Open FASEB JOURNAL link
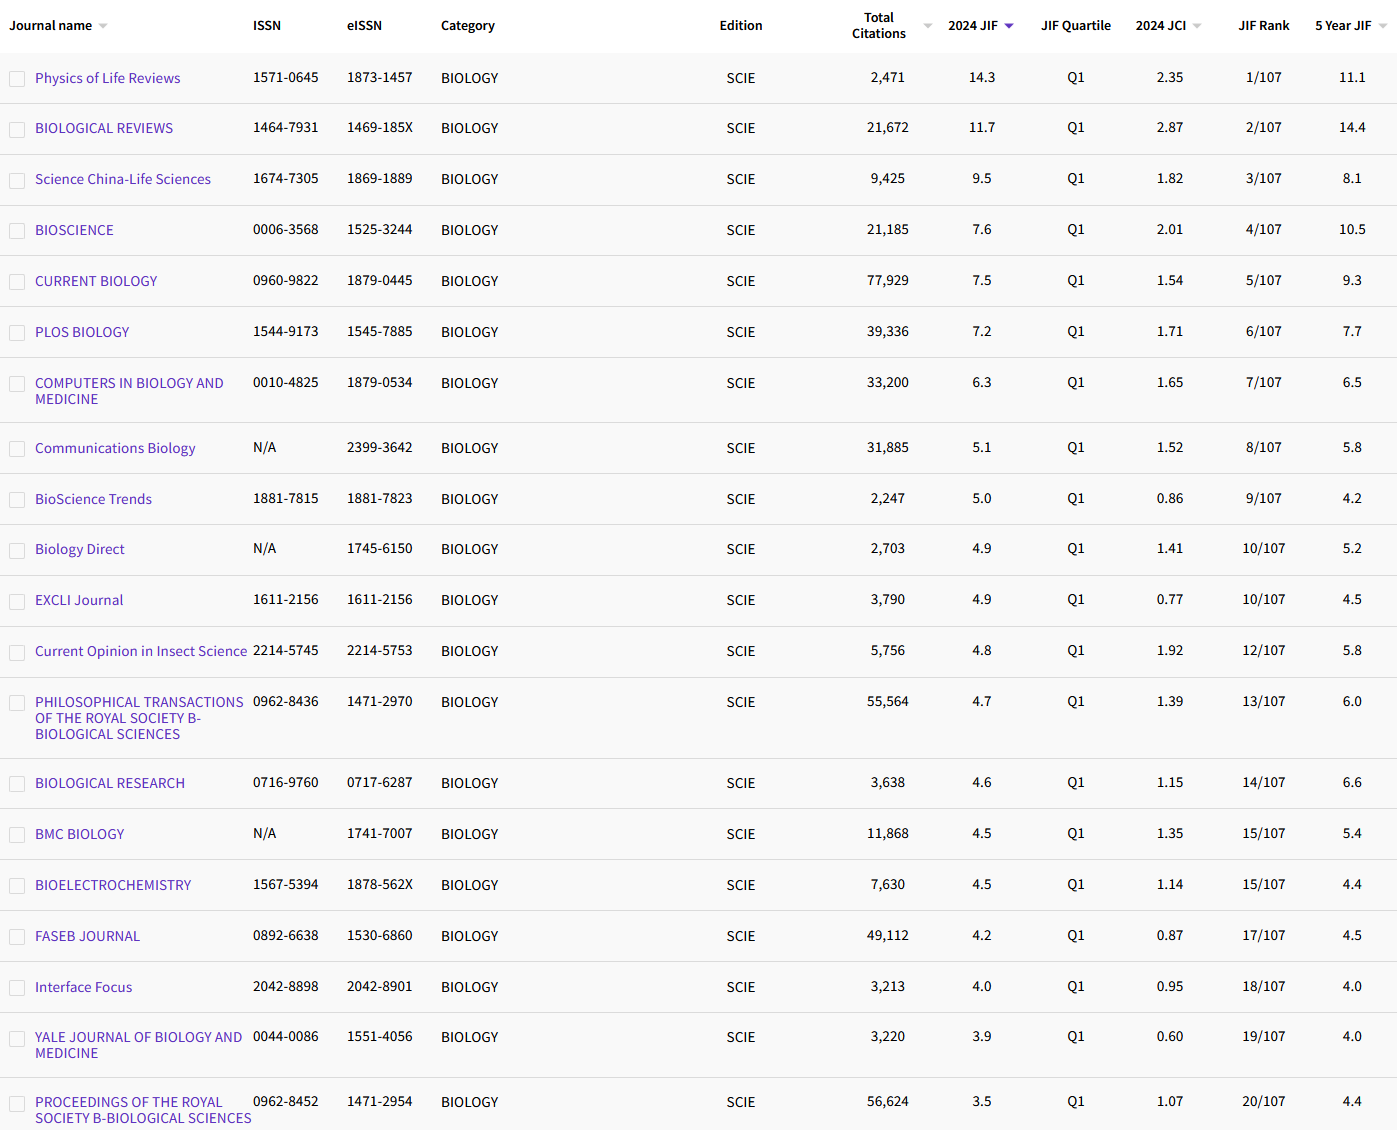The width and height of the screenshot is (1397, 1130). click(88, 936)
